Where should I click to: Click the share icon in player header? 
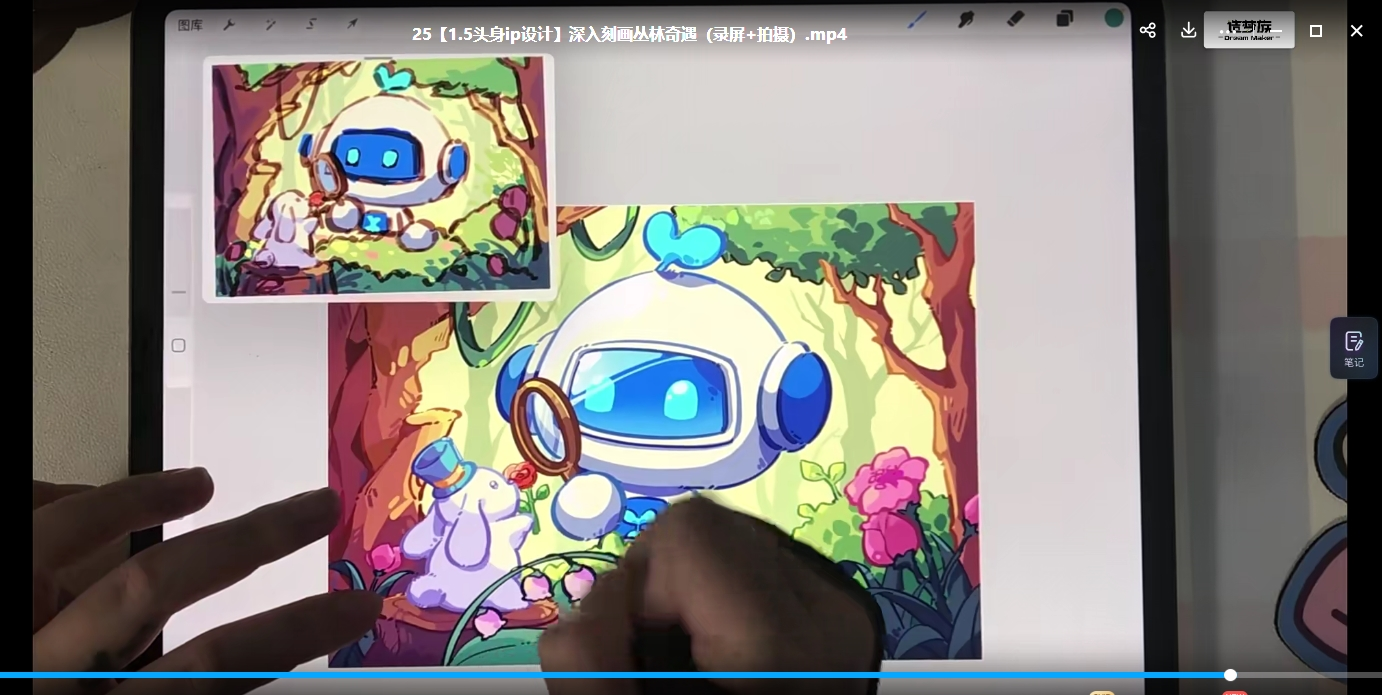coord(1148,31)
